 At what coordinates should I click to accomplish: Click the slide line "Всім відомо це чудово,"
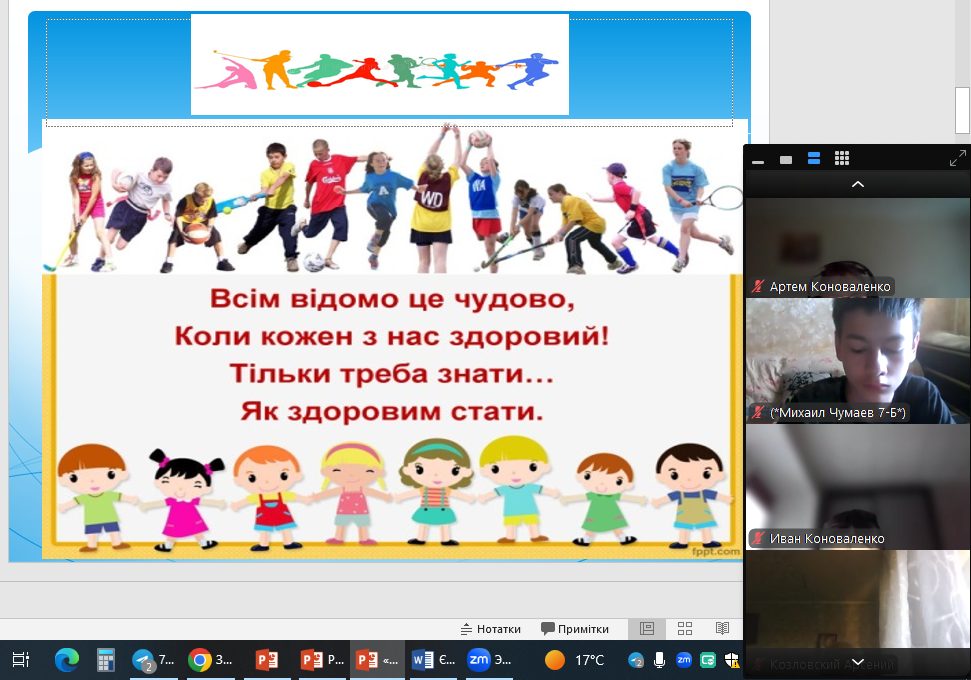(x=393, y=299)
